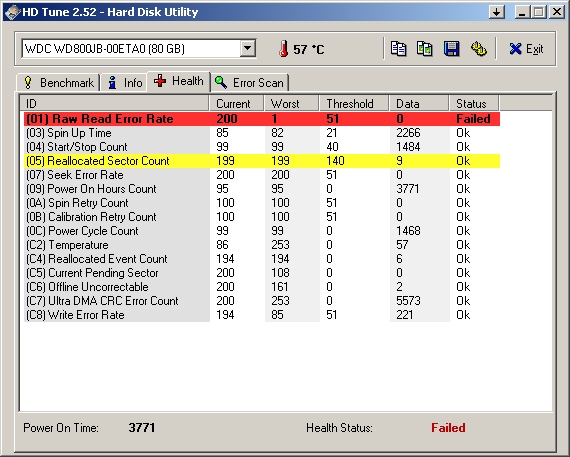The height and width of the screenshot is (457, 570).
Task: Select the Ultra DMA CRC Error Count row
Action: pyautogui.click(x=262, y=301)
